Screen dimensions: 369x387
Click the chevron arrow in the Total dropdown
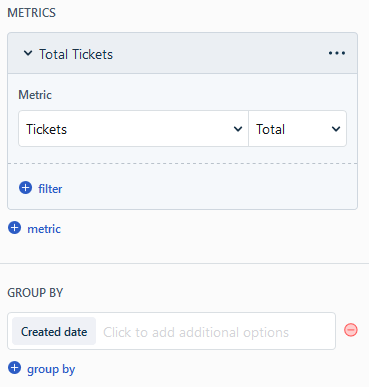click(x=336, y=129)
